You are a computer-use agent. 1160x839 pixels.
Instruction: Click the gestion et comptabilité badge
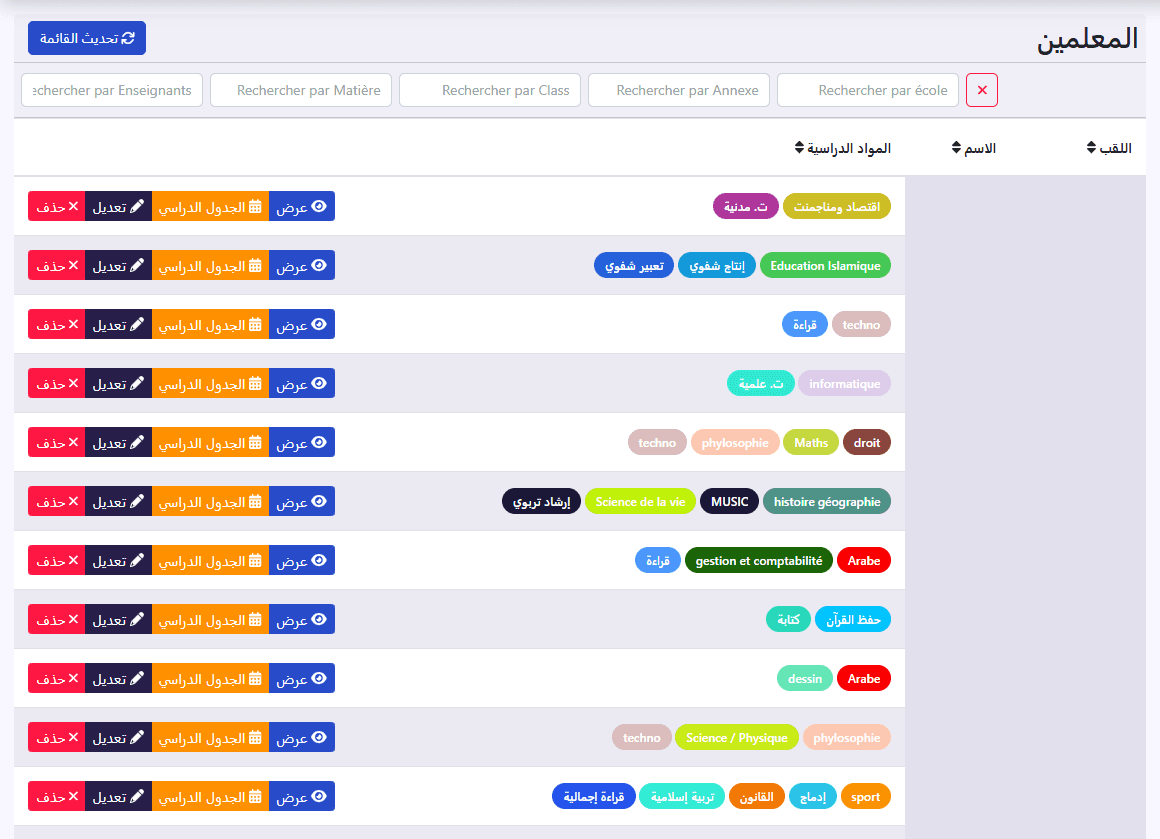click(x=759, y=561)
